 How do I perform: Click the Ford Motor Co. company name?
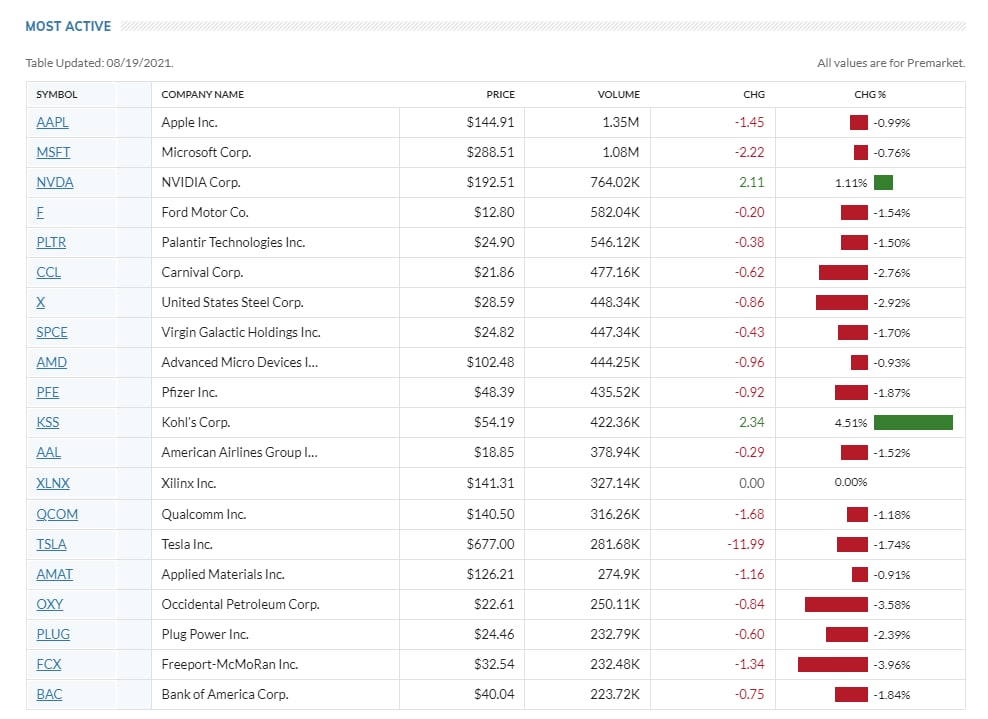pyautogui.click(x=205, y=212)
